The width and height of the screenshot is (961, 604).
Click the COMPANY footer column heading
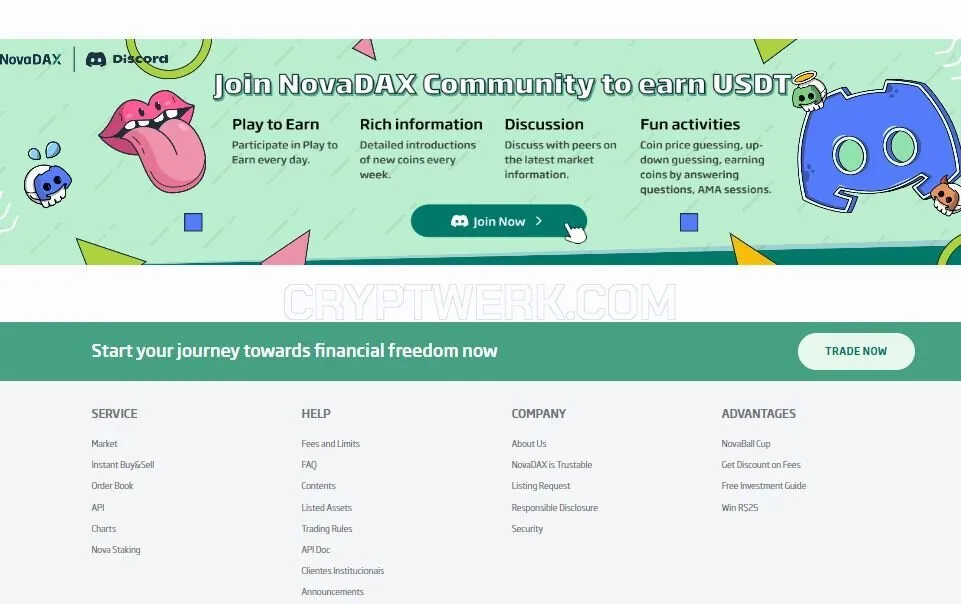click(x=539, y=413)
